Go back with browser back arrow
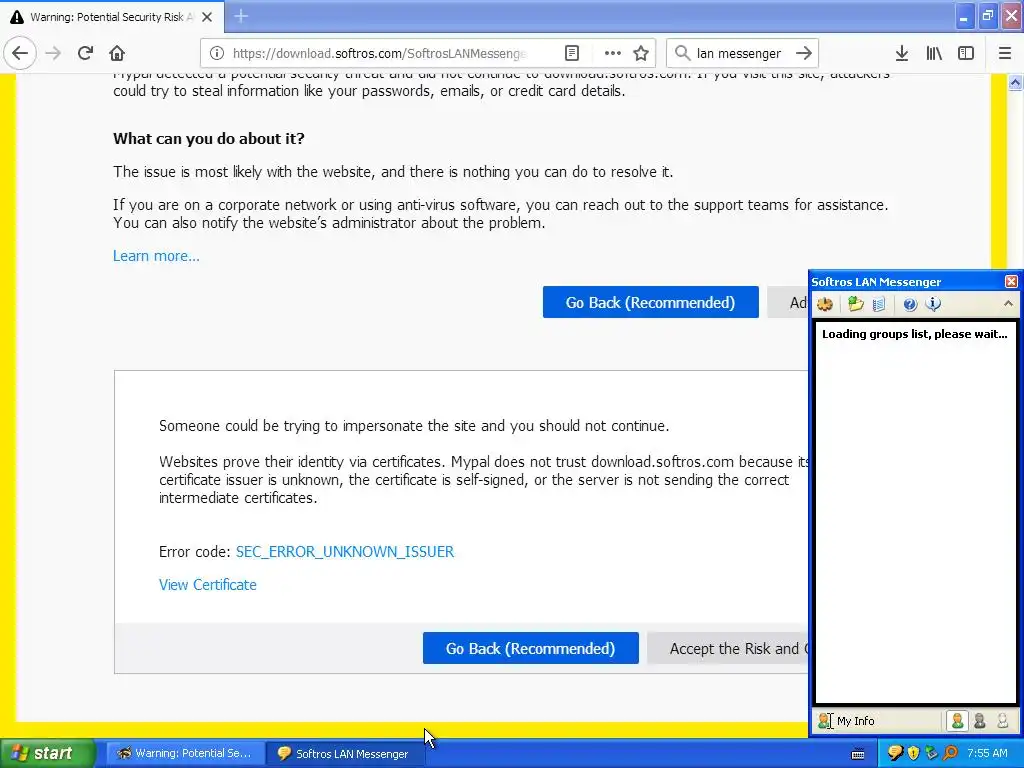The height and width of the screenshot is (768, 1024). coord(20,53)
